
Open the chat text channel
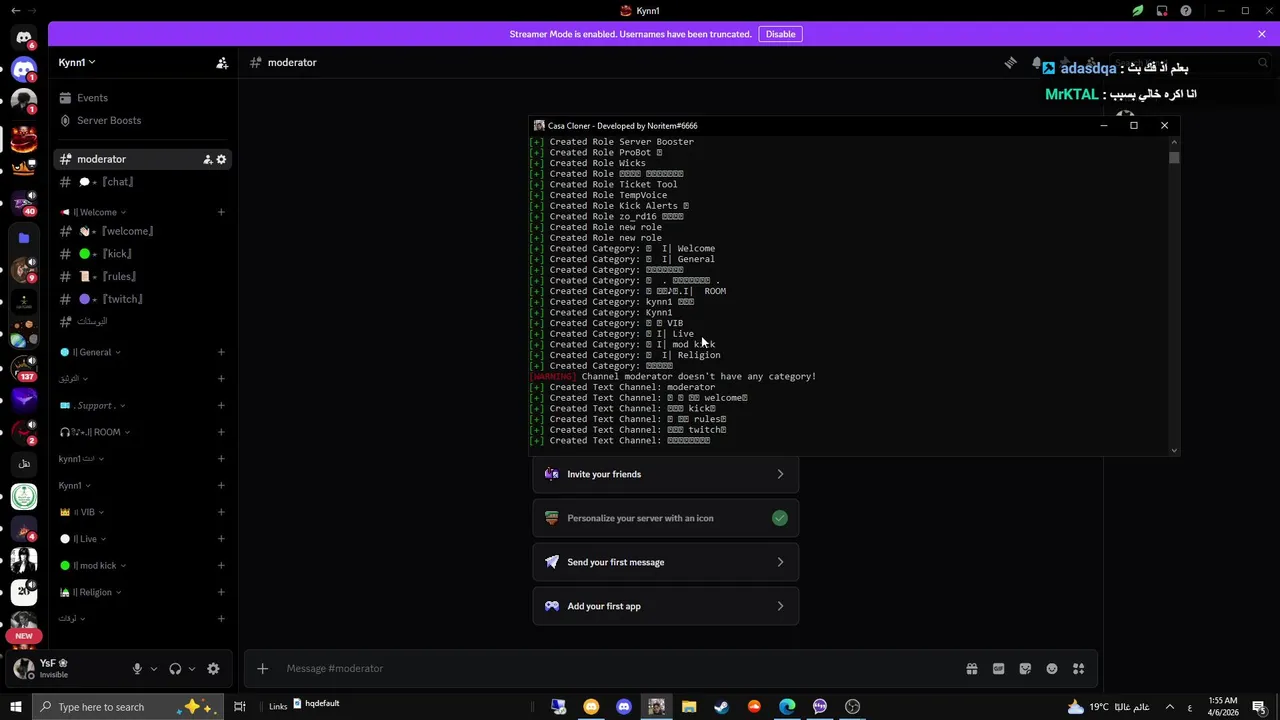142,182
